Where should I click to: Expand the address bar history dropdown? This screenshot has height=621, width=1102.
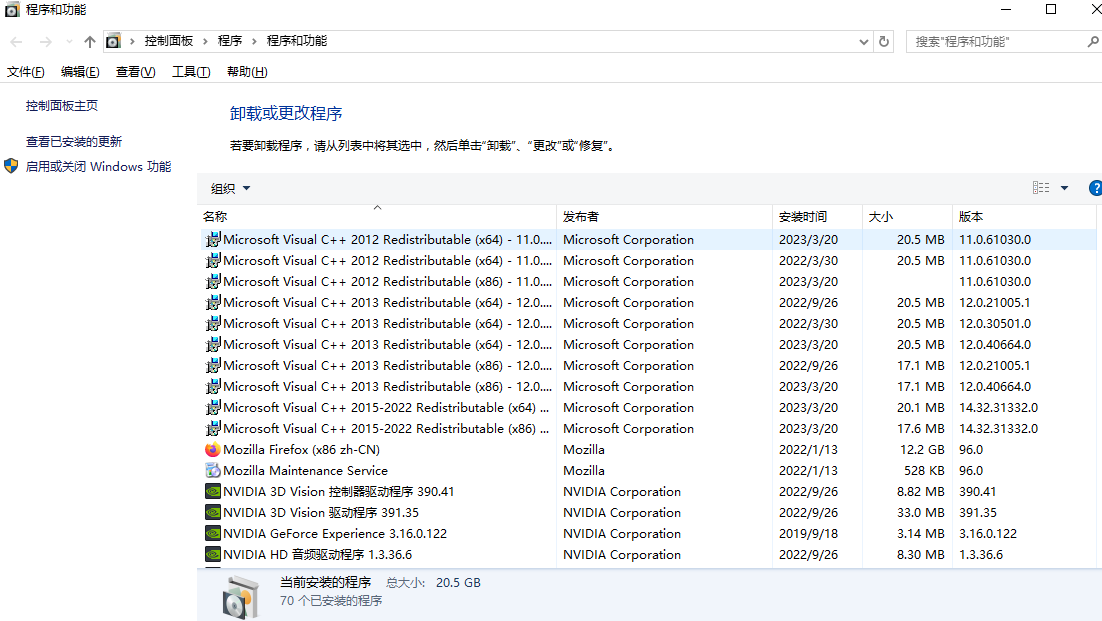coord(864,42)
